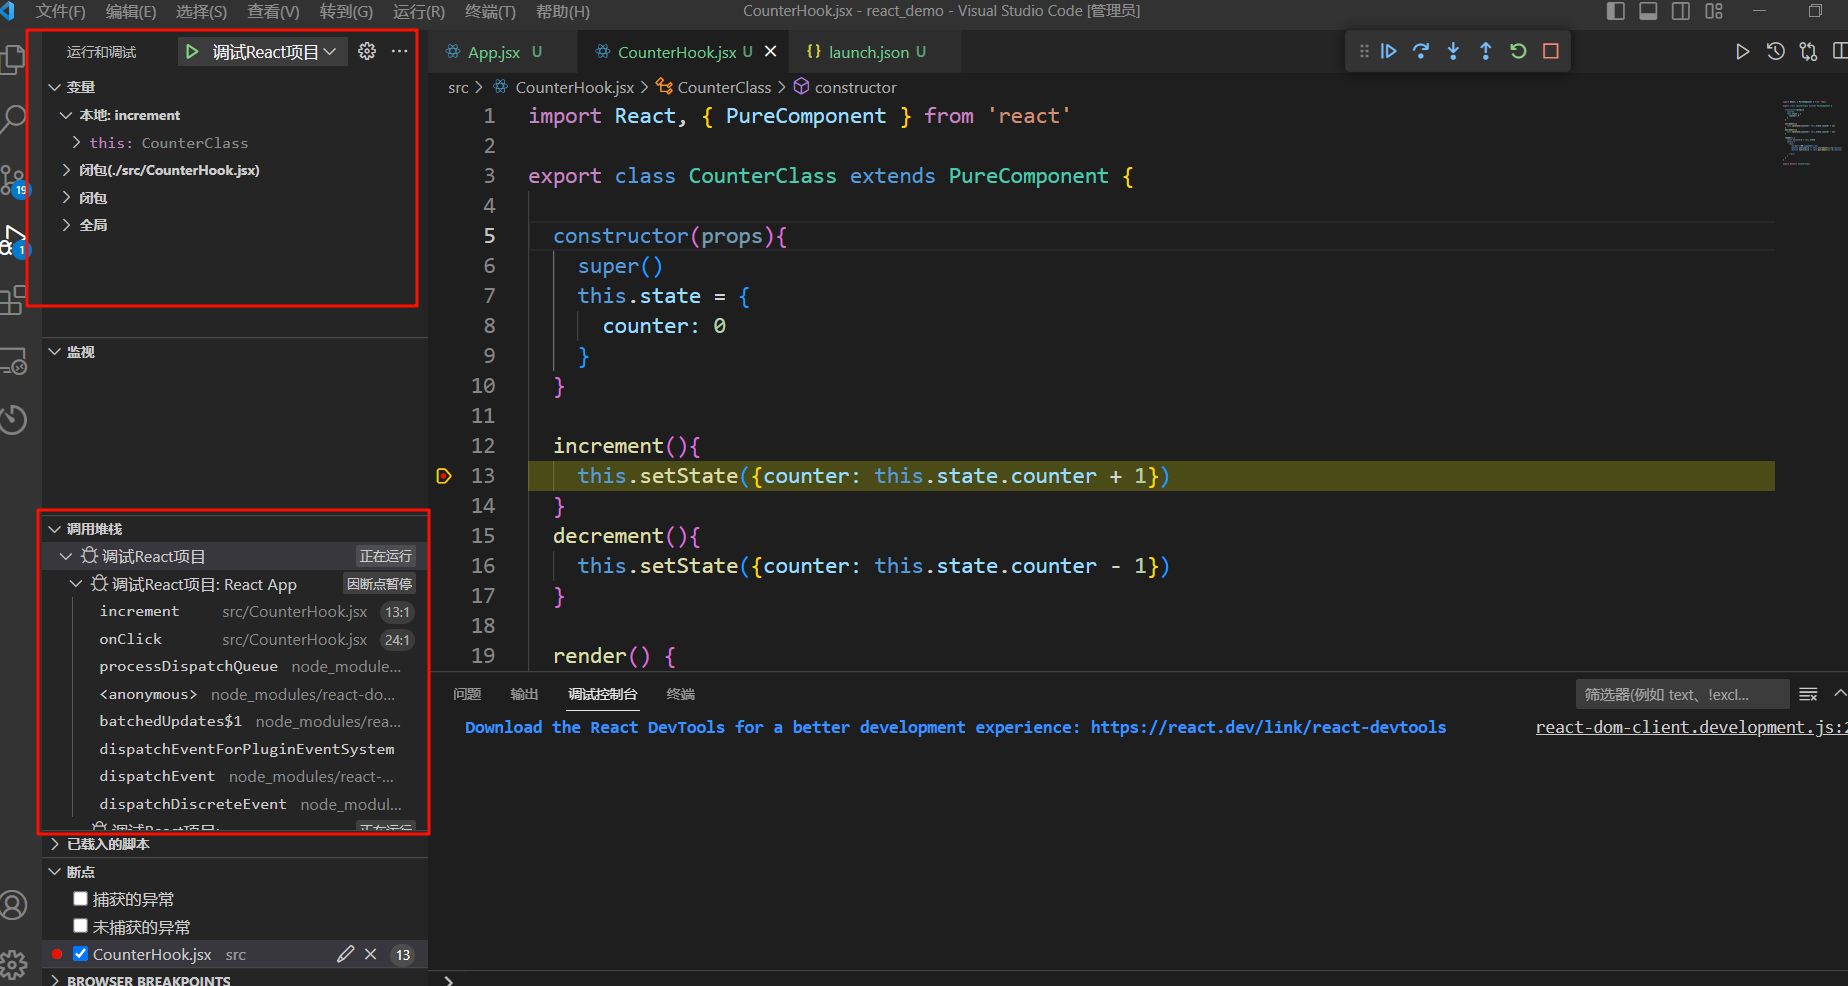Screen dimensions: 1848x986
Task: Open the 文件(F) menu
Action: tap(60, 11)
